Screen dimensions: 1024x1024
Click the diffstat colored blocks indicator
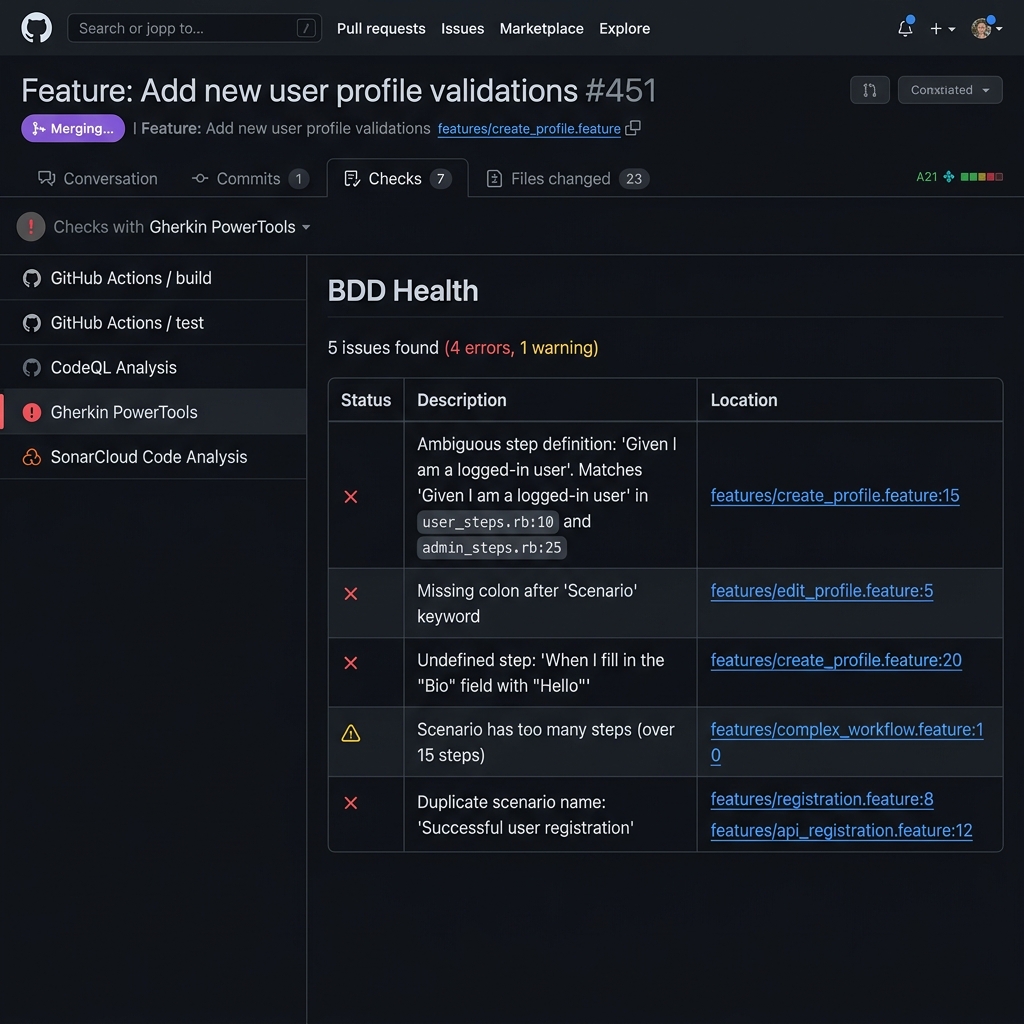point(982,177)
